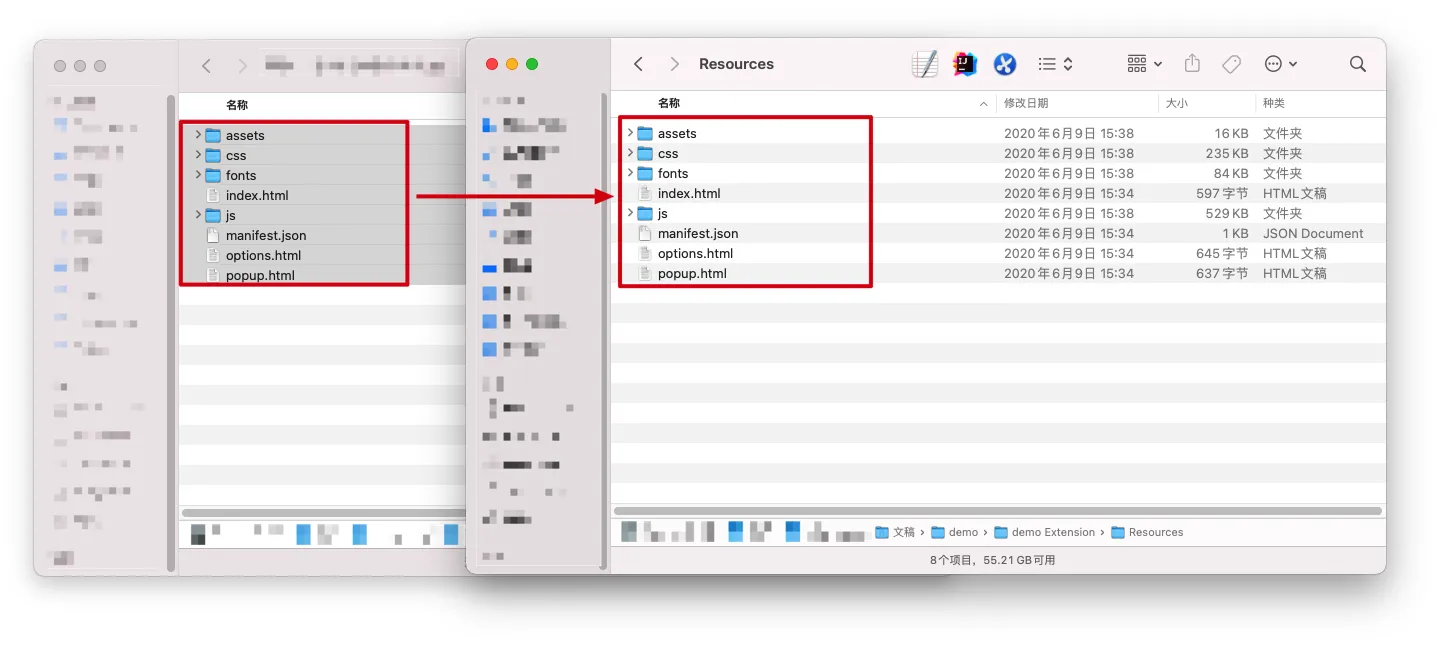
Task: Click the JSON Document kind cell
Action: [x=1313, y=233]
